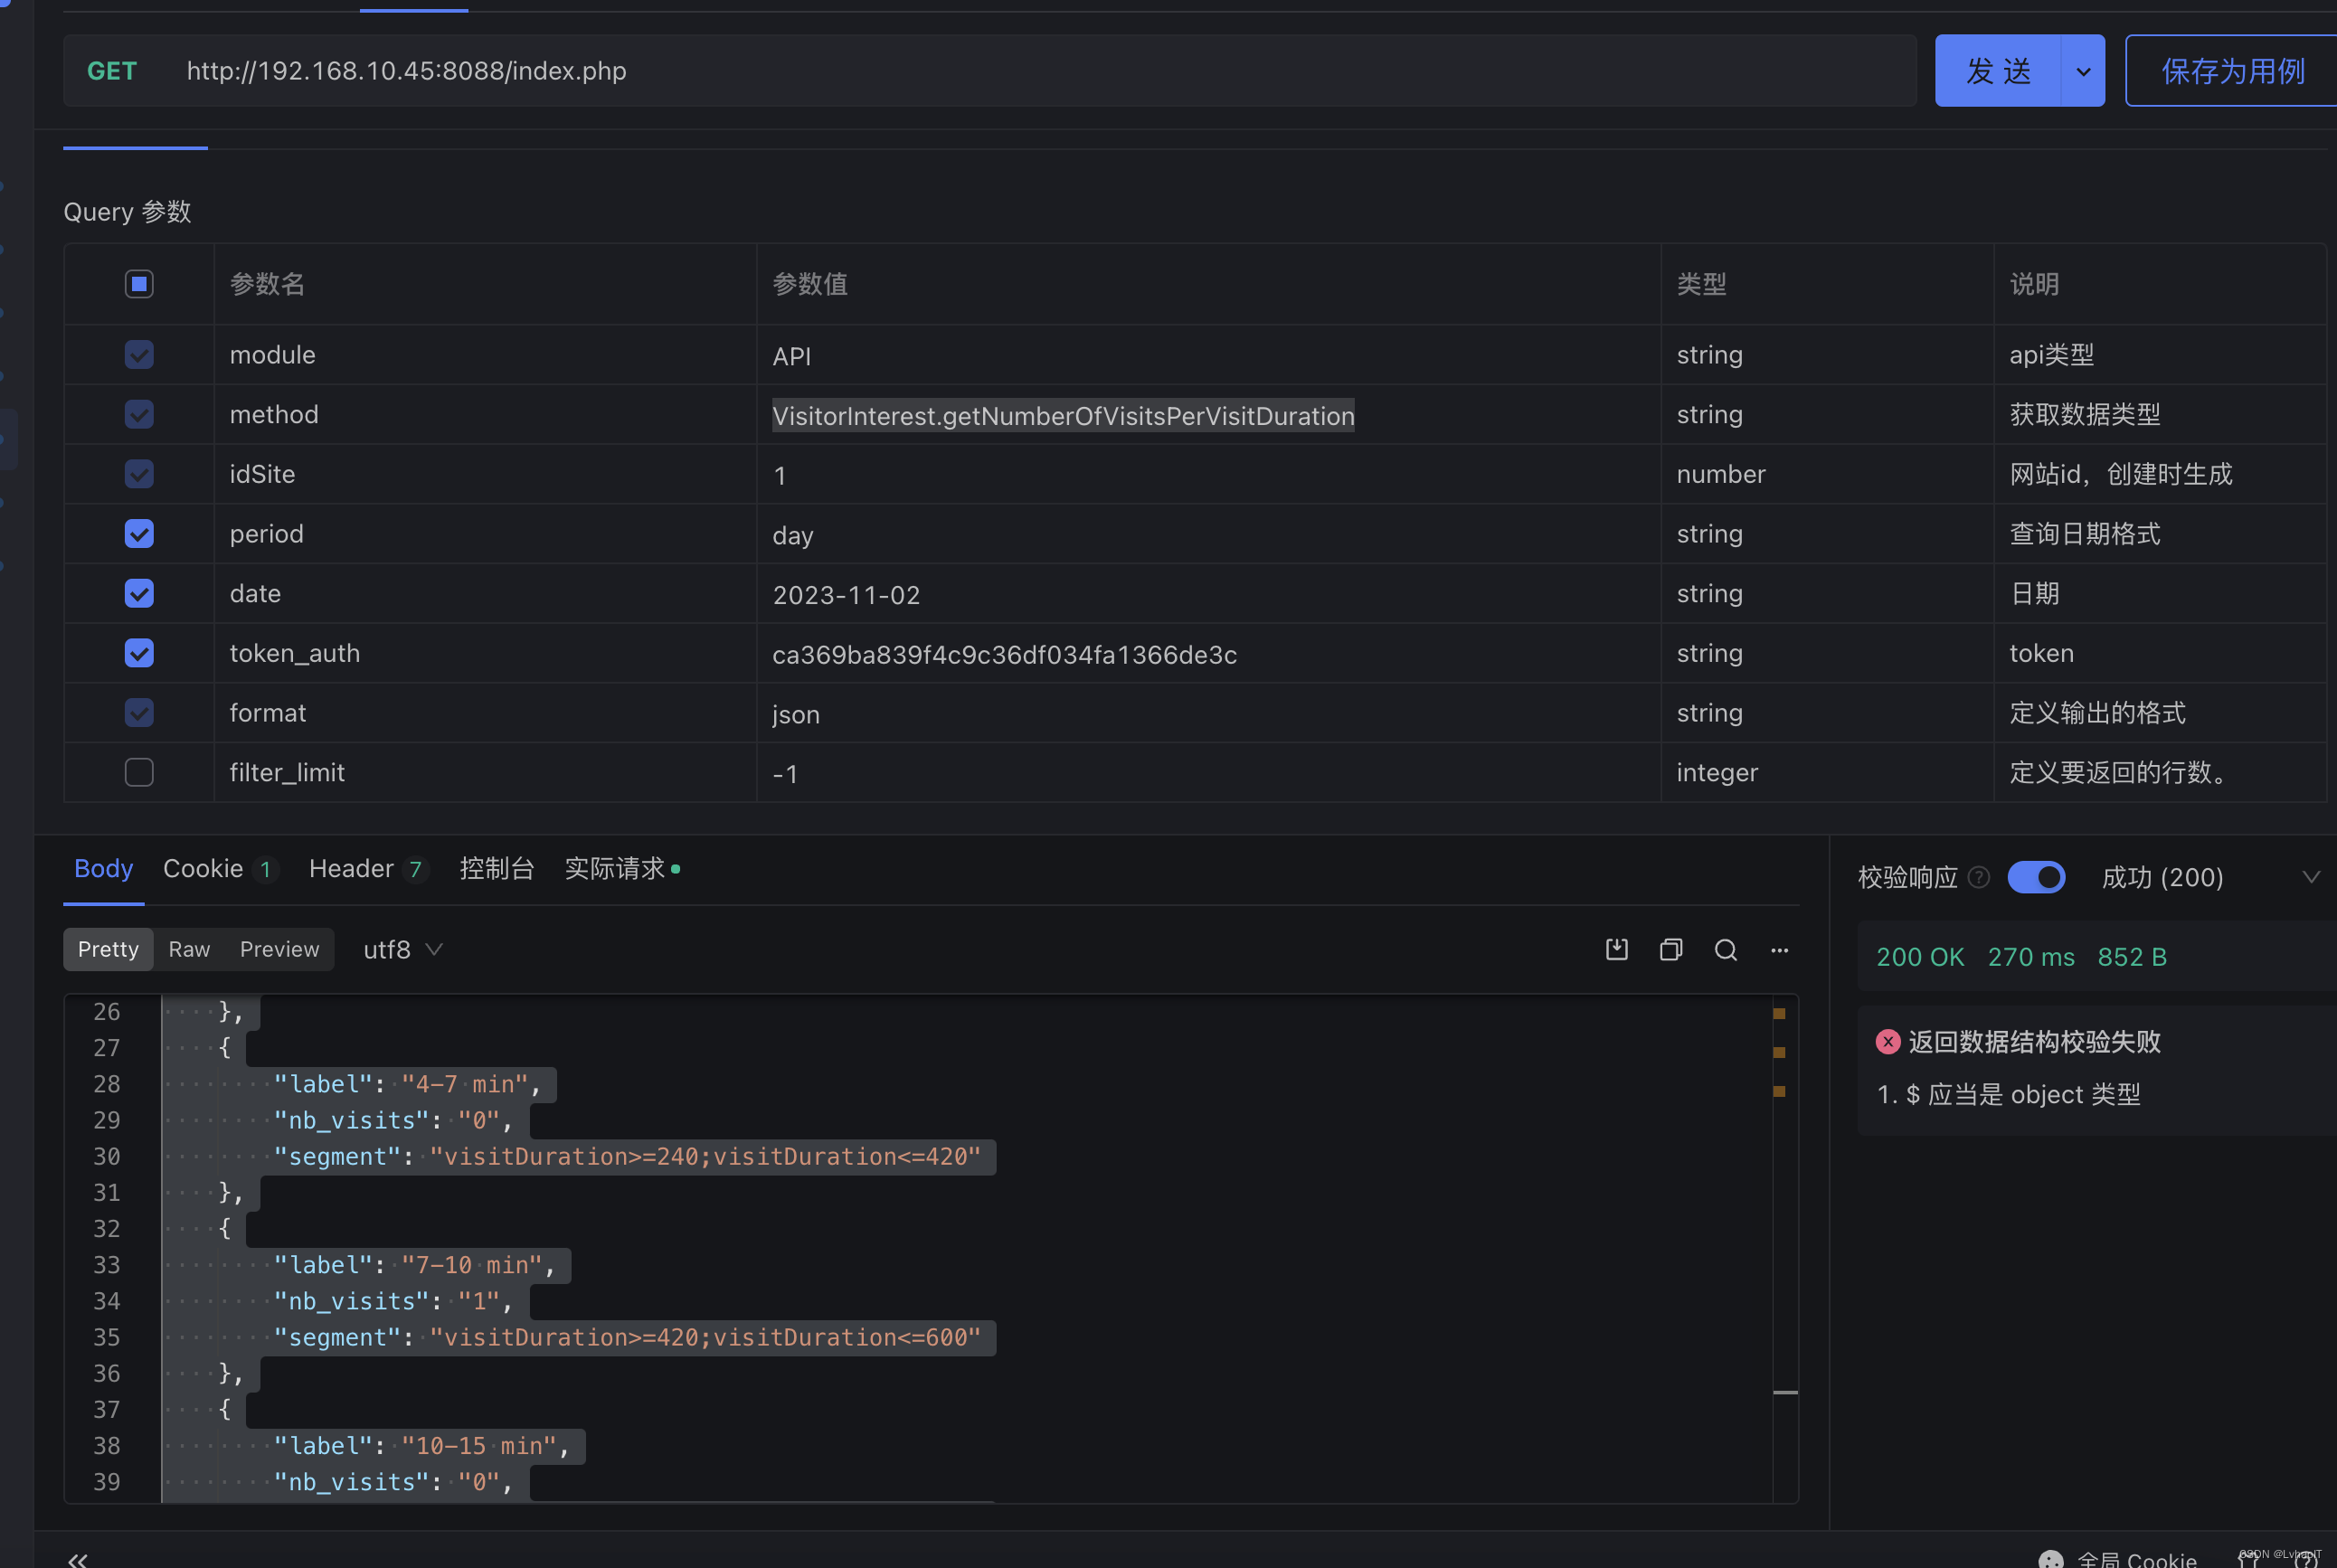The image size is (2337, 1568).
Task: Click the 返回数据结构校验失败 message
Action: coord(2034,1042)
